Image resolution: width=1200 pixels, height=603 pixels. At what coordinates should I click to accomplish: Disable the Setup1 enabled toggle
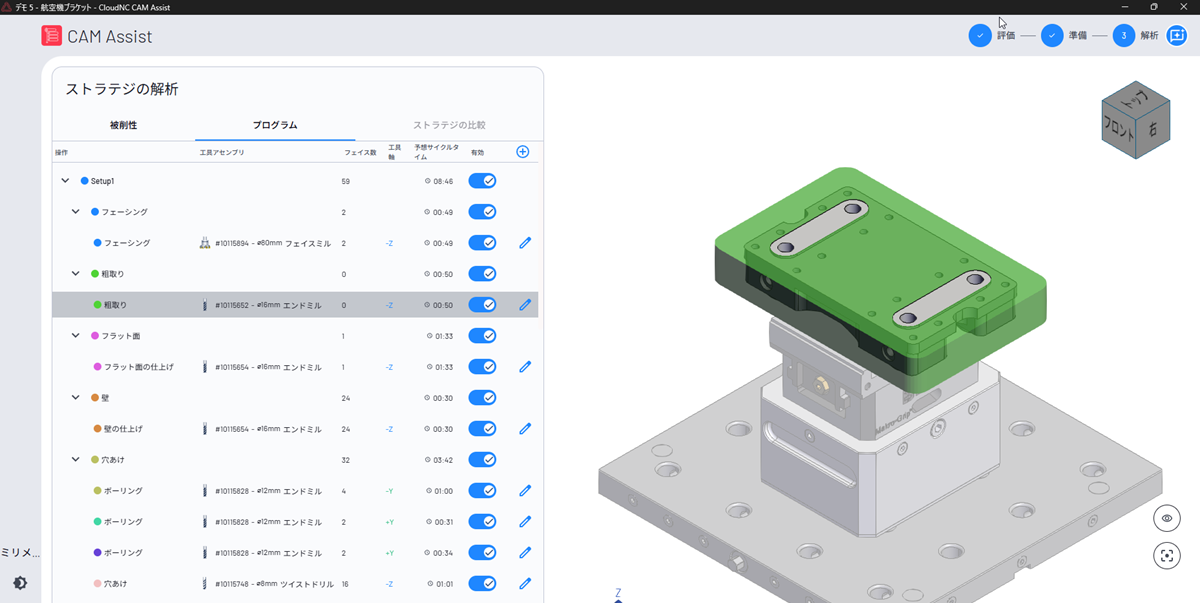click(482, 181)
